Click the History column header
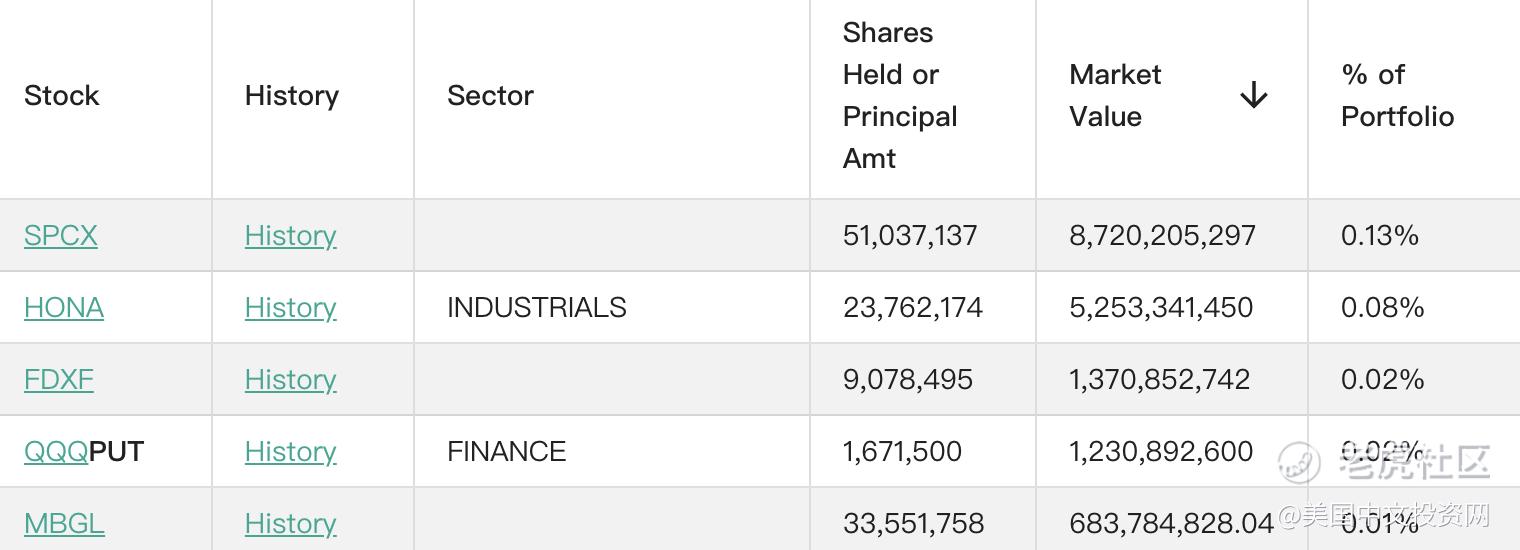The image size is (1520, 550). click(x=292, y=96)
